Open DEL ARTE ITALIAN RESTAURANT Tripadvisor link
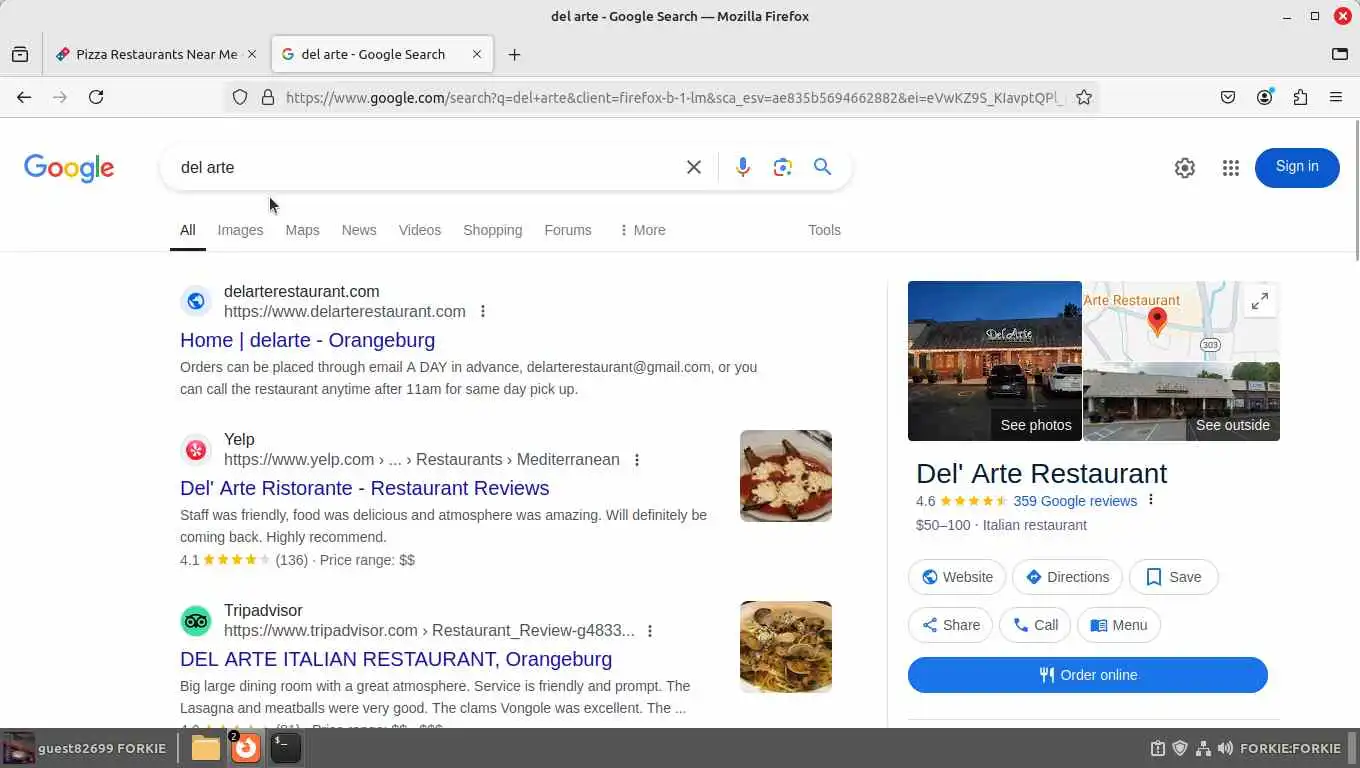Screen dimensions: 1360x768 coord(396,659)
